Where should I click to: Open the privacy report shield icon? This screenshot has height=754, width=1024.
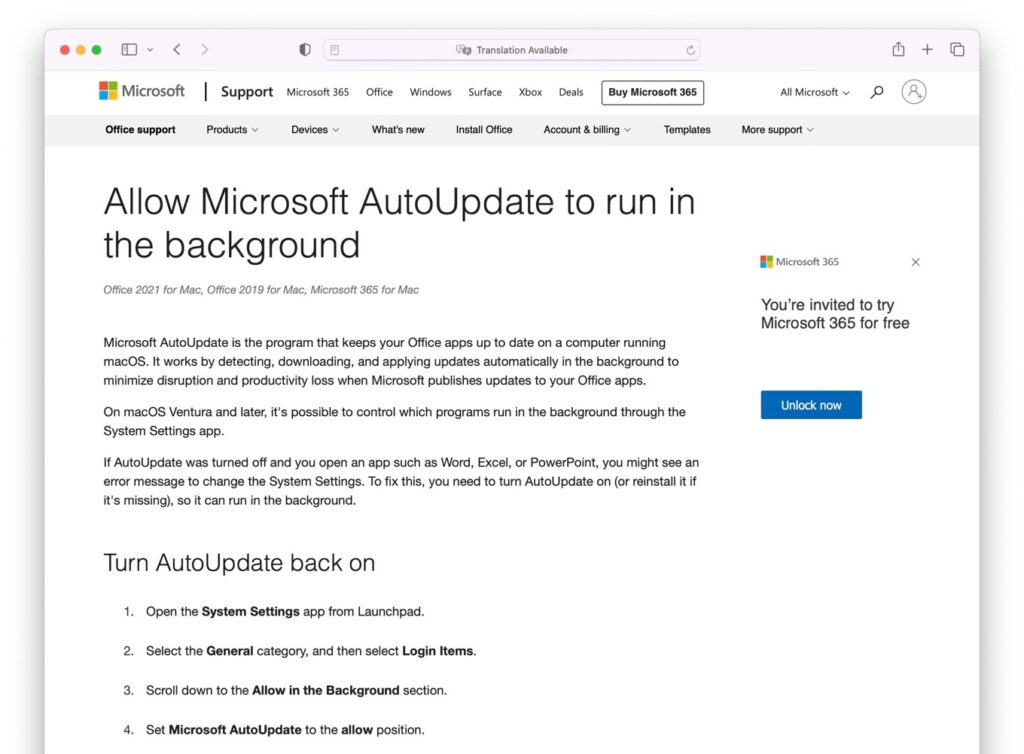point(305,50)
